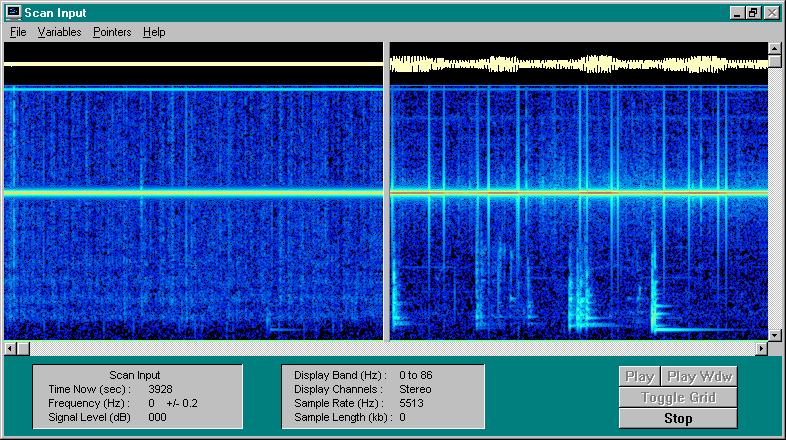Click the vertical scrollbar thumb
Image resolution: width=786 pixels, height=440 pixels.
click(x=774, y=61)
